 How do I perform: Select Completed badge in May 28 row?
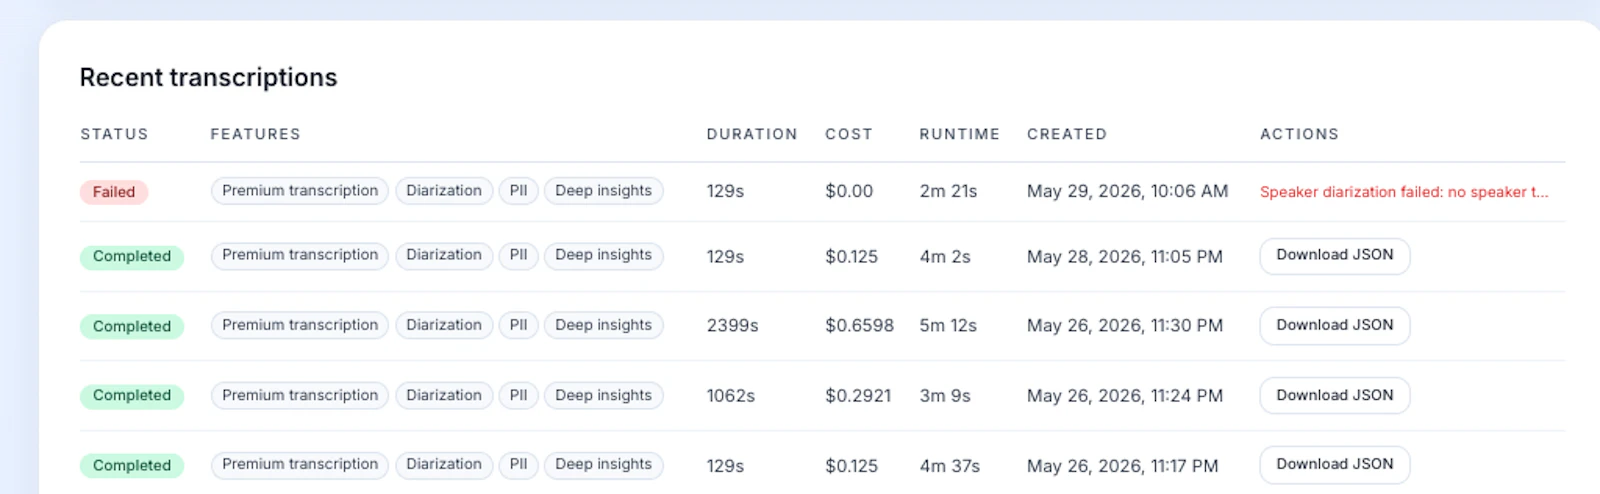132,257
